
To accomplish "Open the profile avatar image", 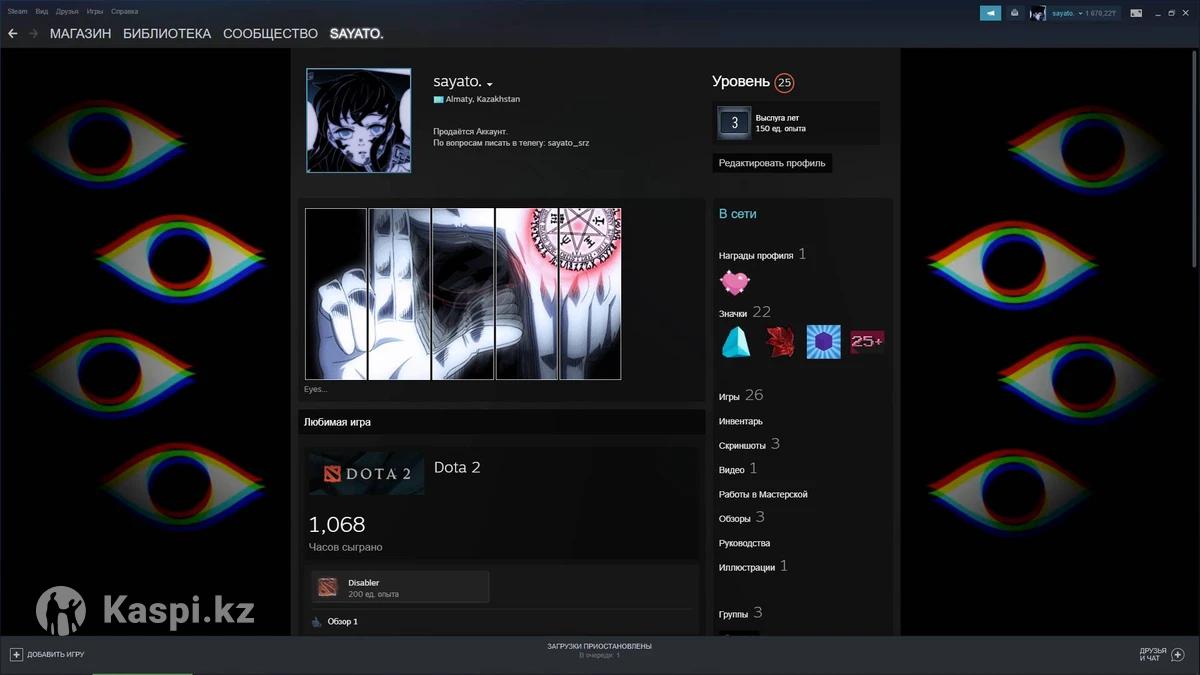I will point(358,121).
